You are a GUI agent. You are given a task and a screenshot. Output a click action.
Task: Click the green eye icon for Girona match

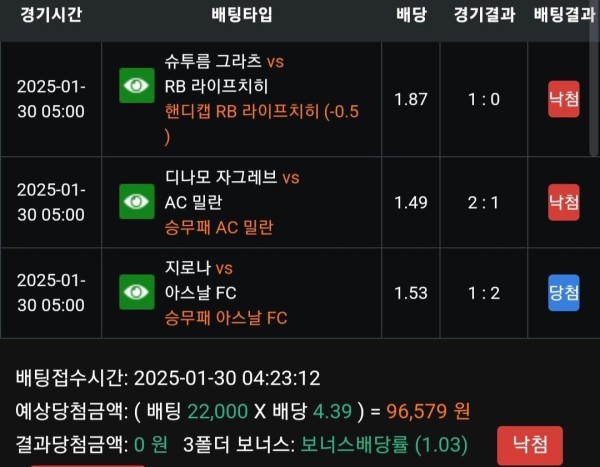[137, 292]
